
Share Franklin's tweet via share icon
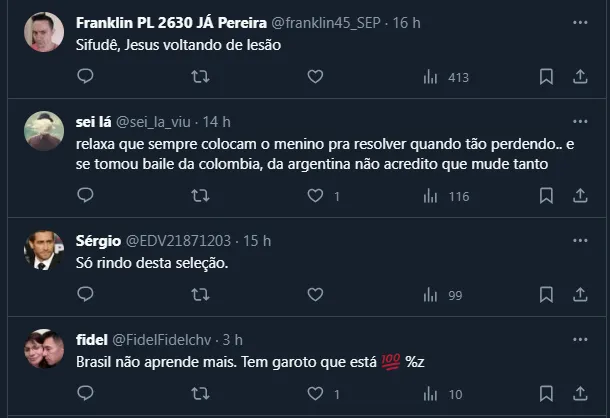[x=580, y=77]
